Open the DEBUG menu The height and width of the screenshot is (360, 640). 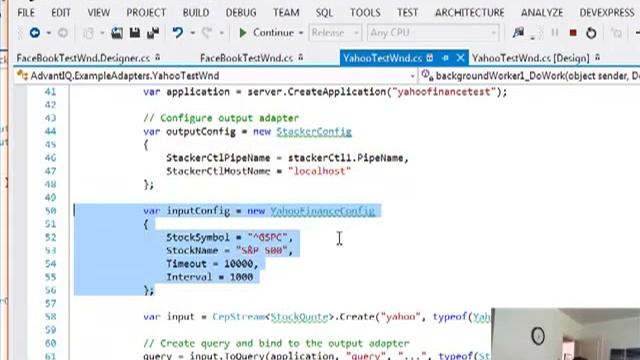coord(241,13)
